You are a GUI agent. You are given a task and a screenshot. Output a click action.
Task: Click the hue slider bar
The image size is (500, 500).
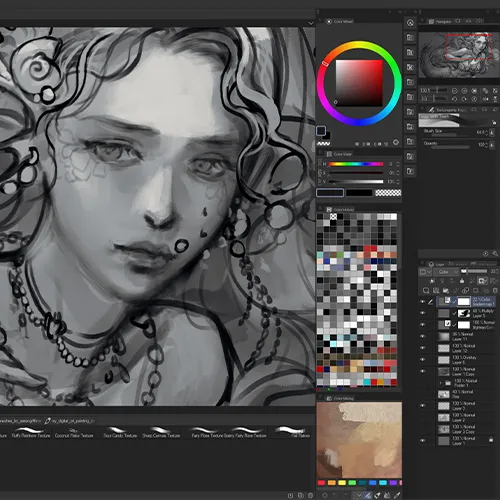click(356, 164)
